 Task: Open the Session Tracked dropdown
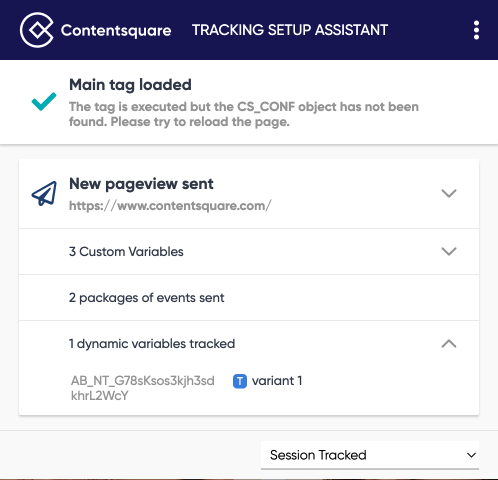coord(370,455)
